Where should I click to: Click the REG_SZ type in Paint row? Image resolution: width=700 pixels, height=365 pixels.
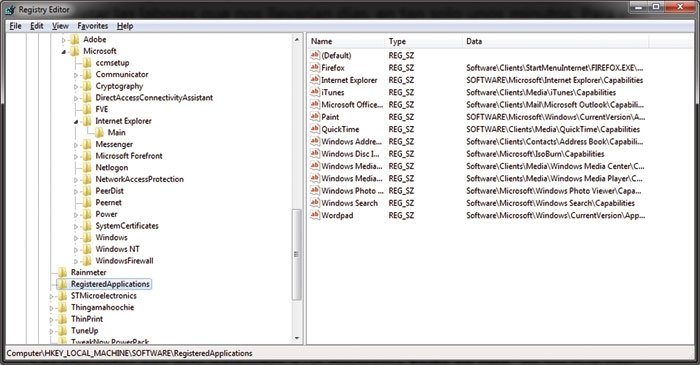point(401,117)
